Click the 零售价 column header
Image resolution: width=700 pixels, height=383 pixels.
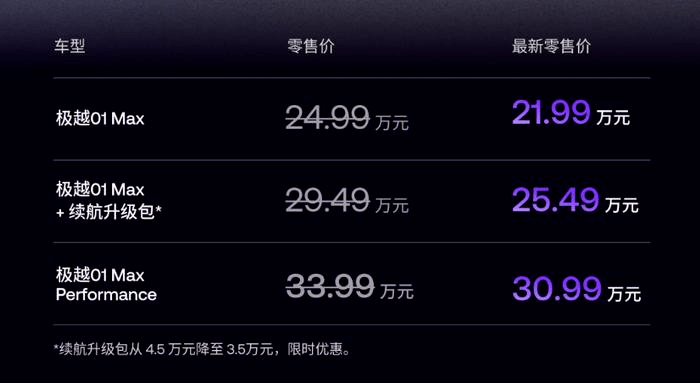pyautogui.click(x=311, y=46)
